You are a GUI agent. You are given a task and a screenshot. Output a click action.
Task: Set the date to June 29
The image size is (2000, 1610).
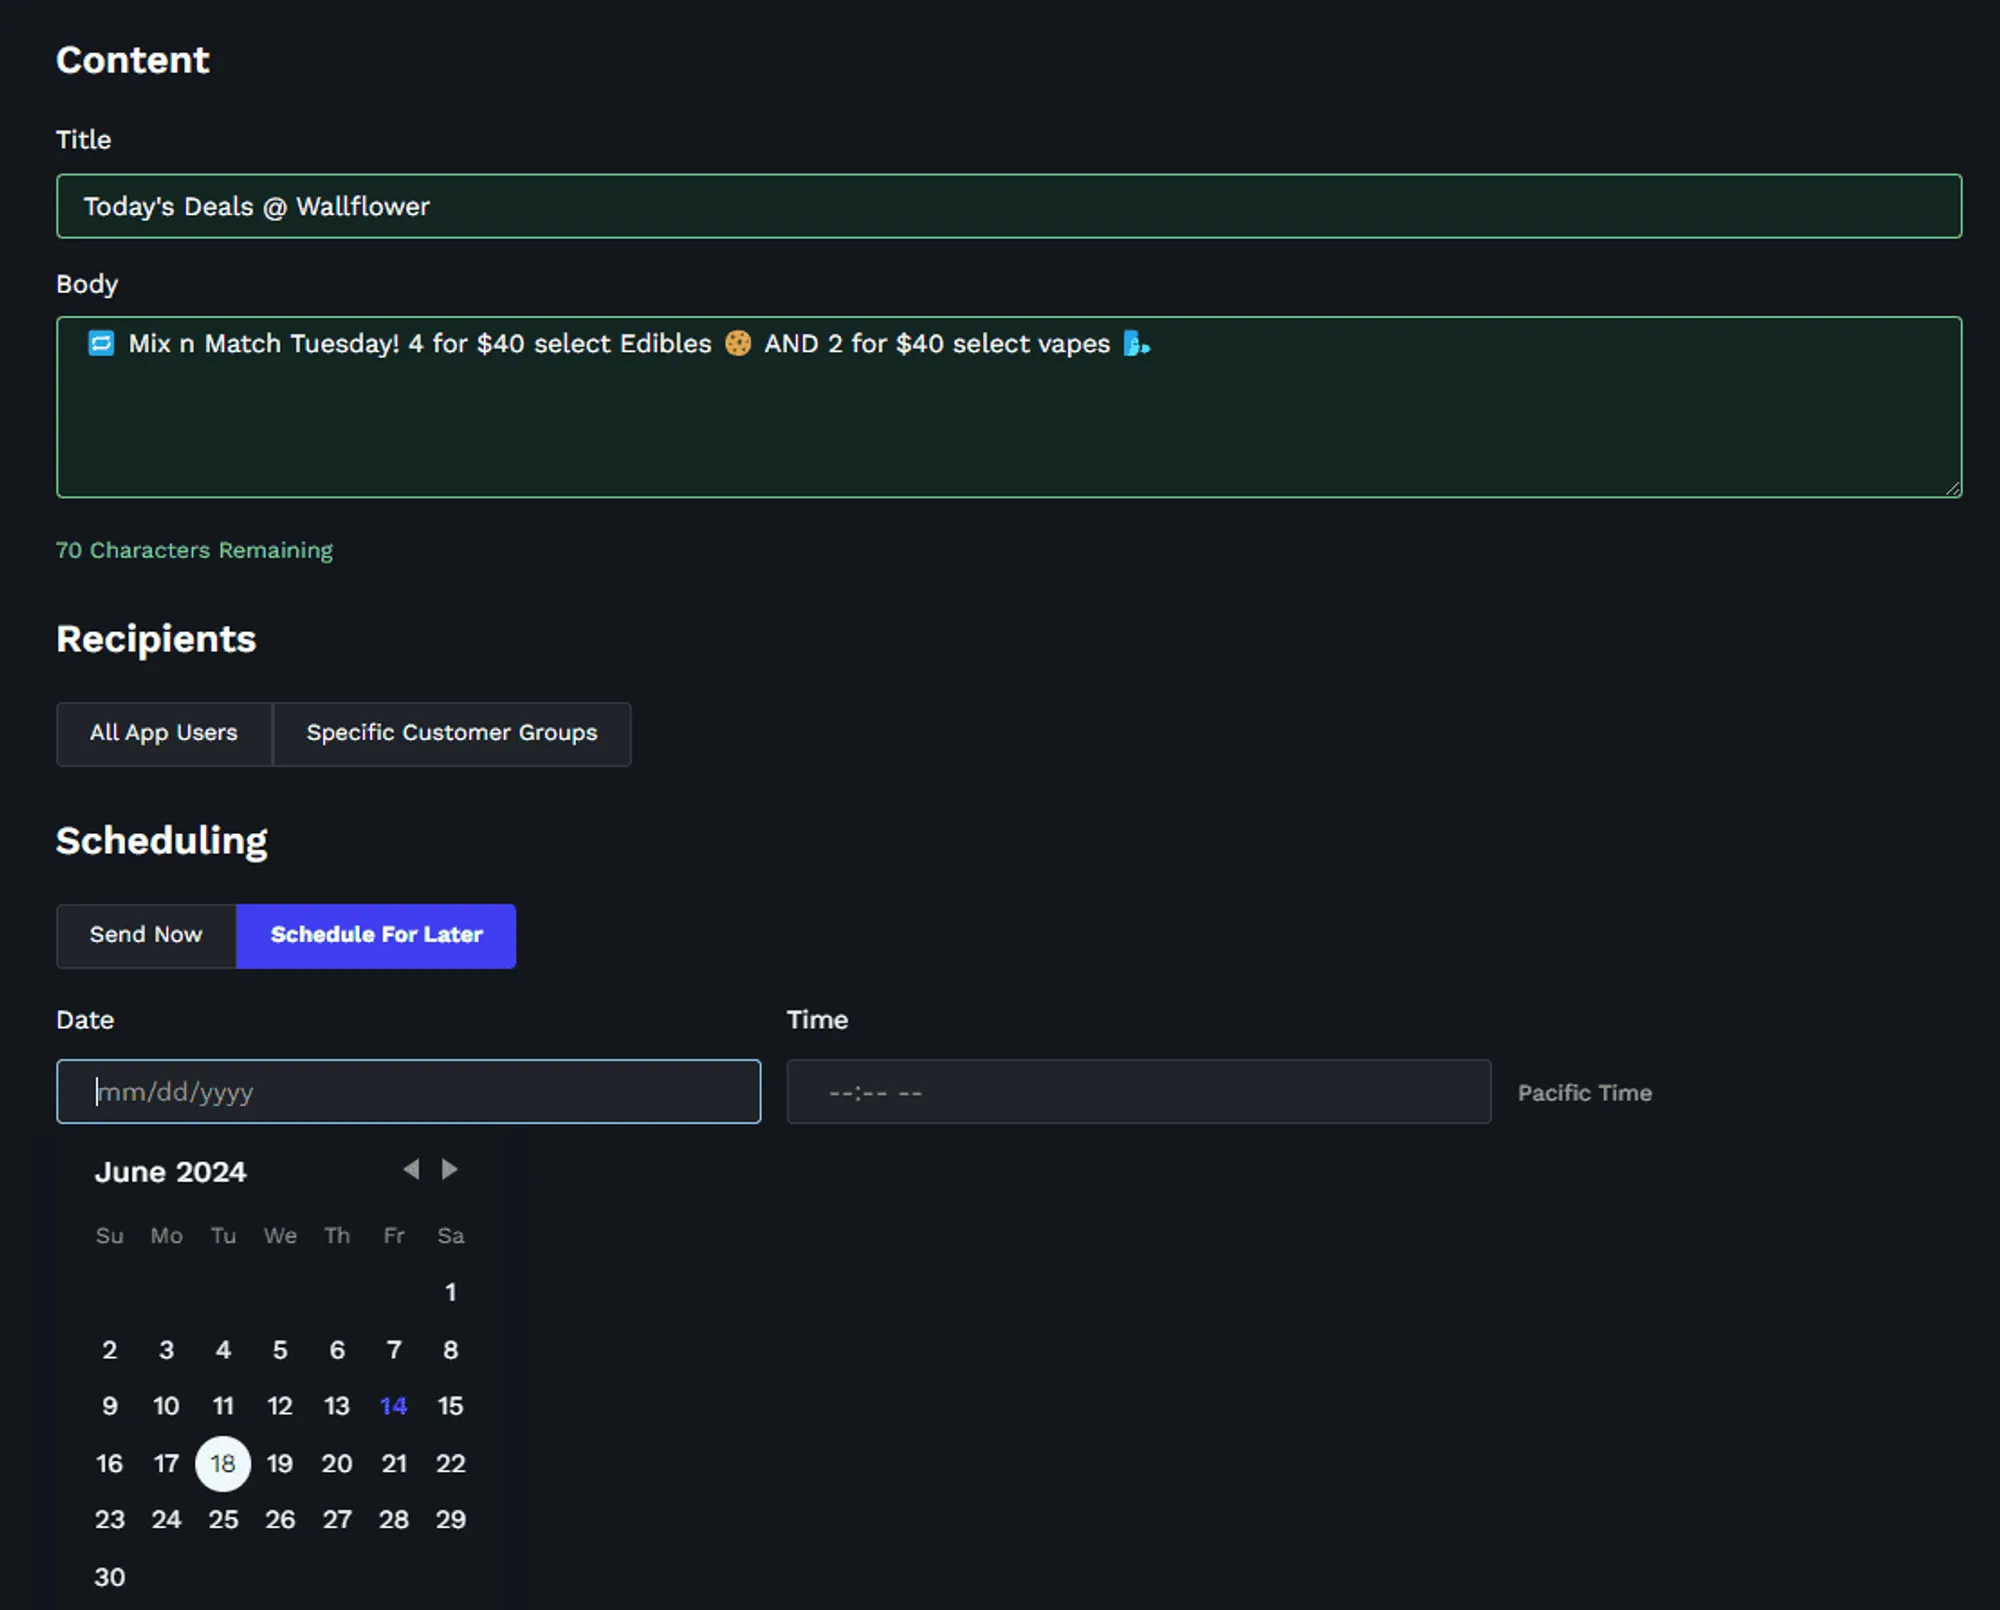point(451,1520)
